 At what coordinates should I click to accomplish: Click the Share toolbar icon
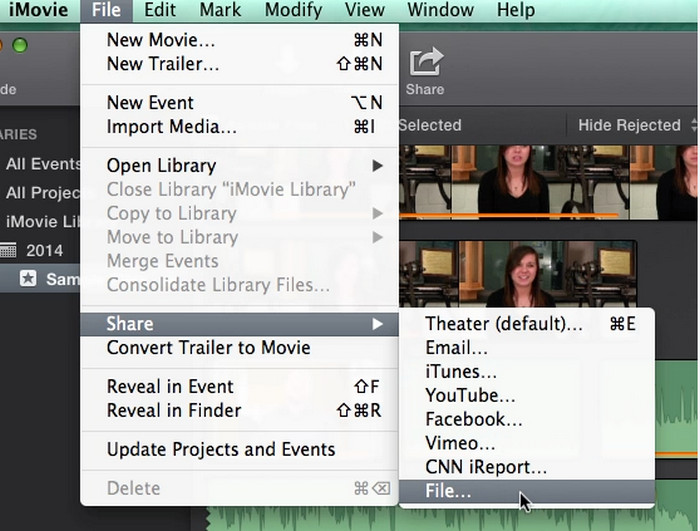click(x=425, y=64)
